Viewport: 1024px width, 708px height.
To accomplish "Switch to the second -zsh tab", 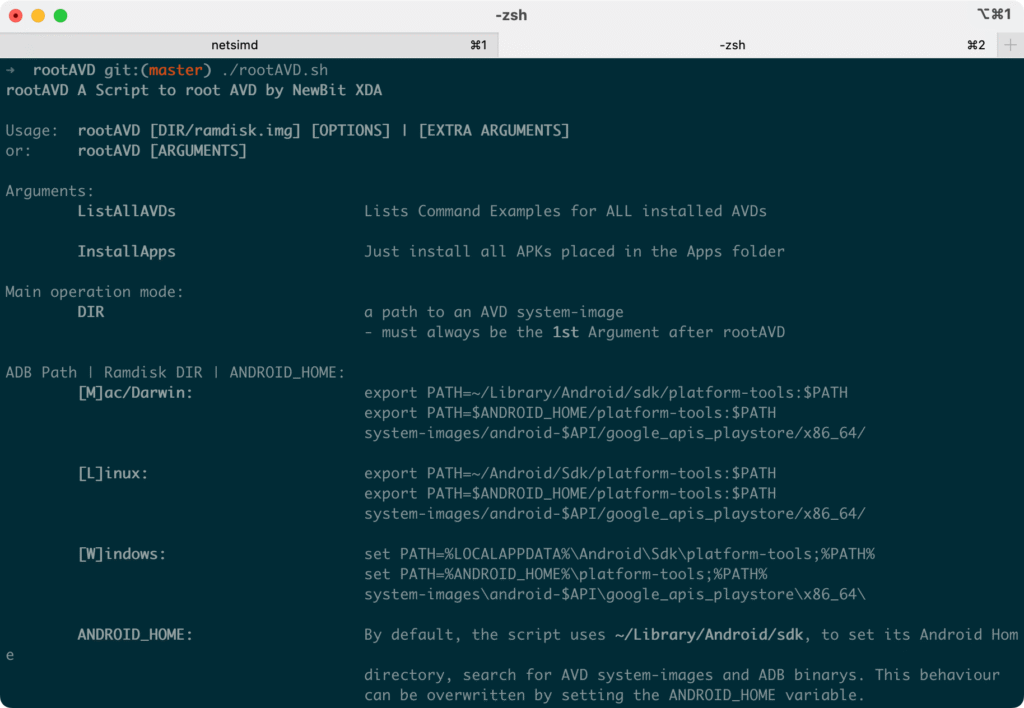I will click(x=747, y=45).
